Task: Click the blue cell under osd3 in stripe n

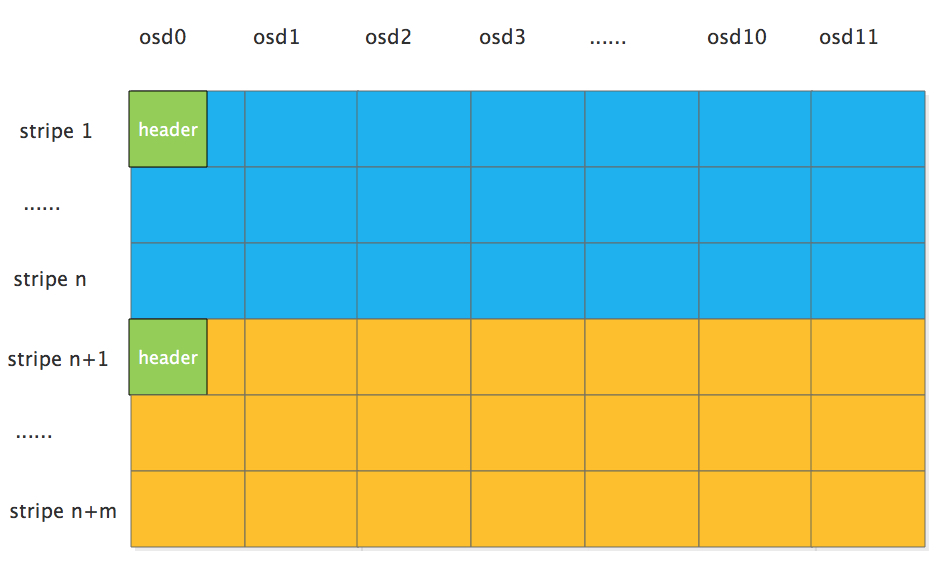Action: click(528, 281)
